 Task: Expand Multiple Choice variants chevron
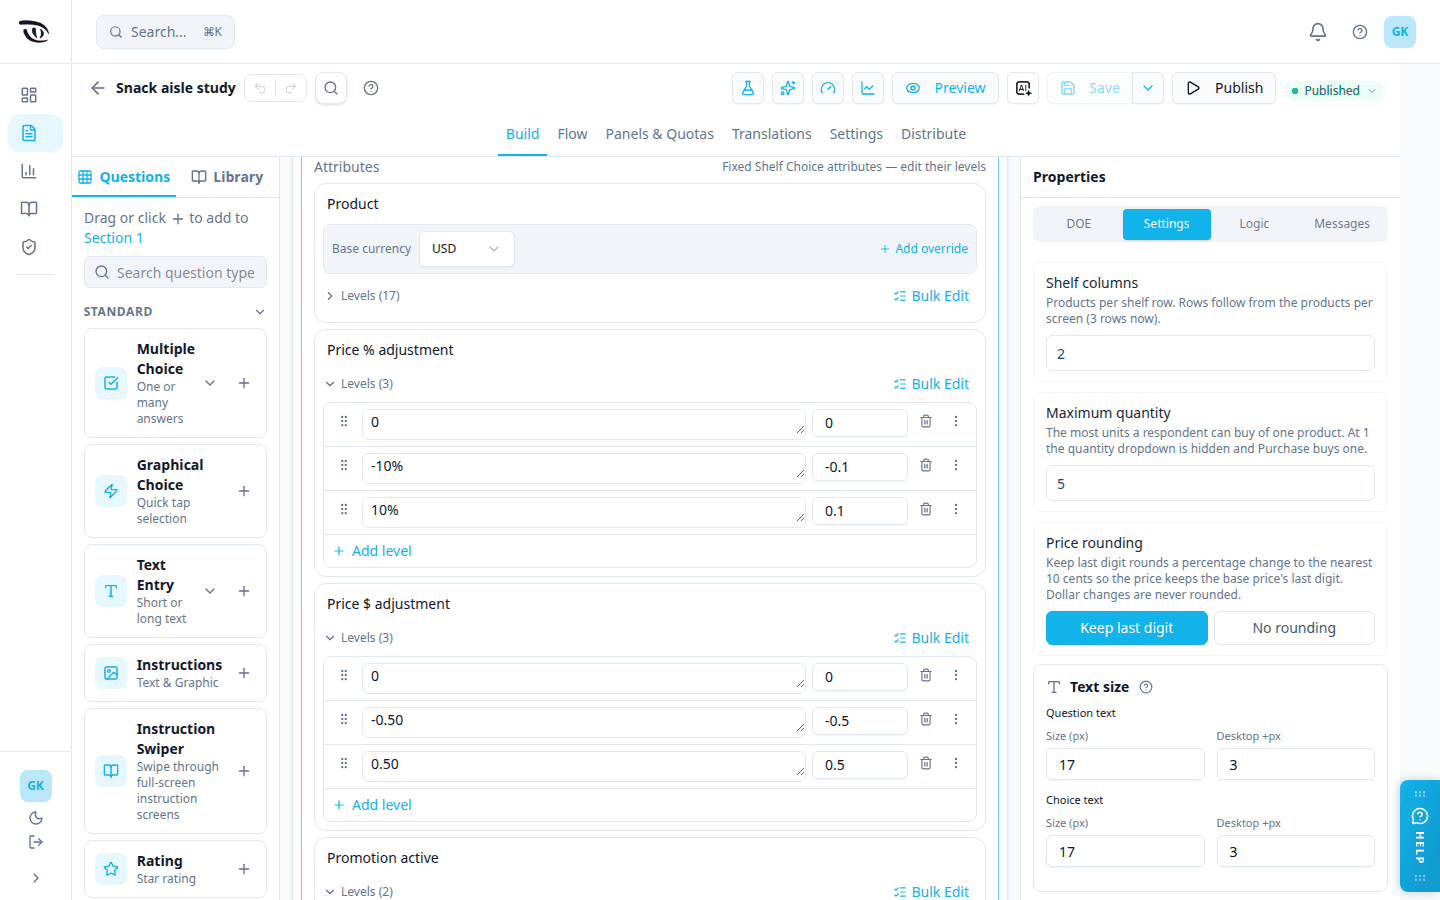210,383
